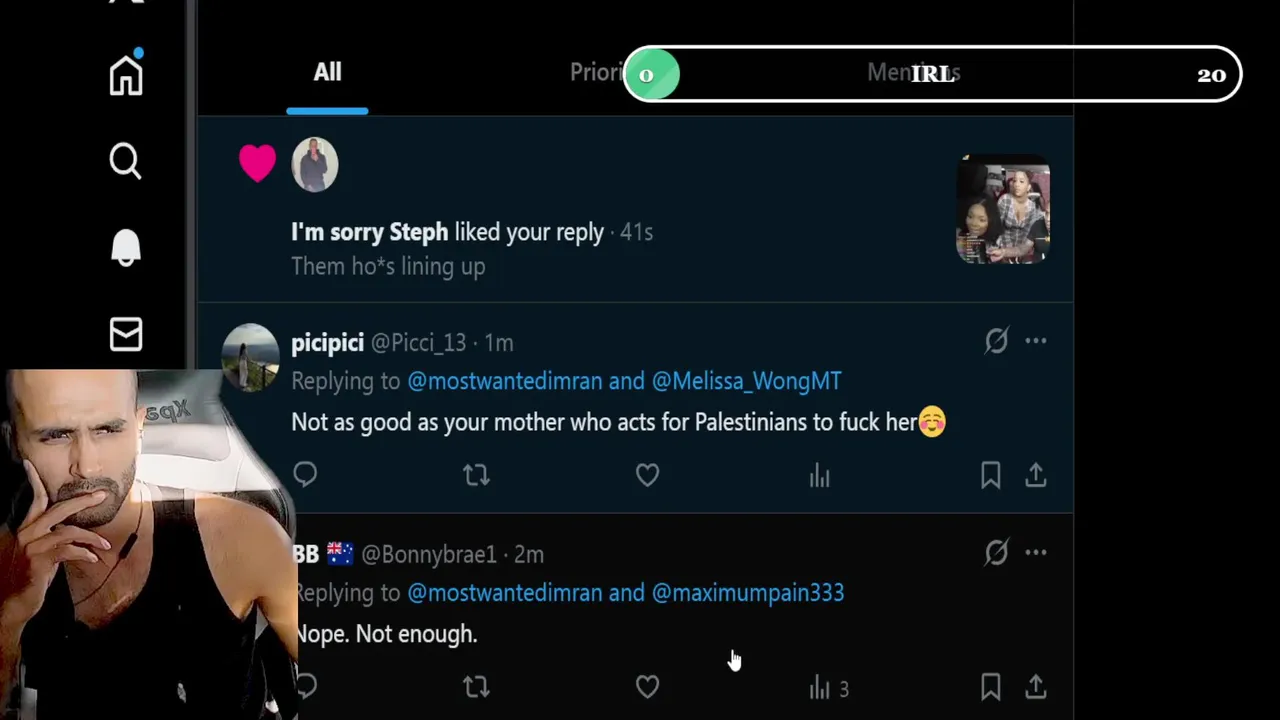
Task: Open @maximumpain333 mention link
Action: click(747, 592)
